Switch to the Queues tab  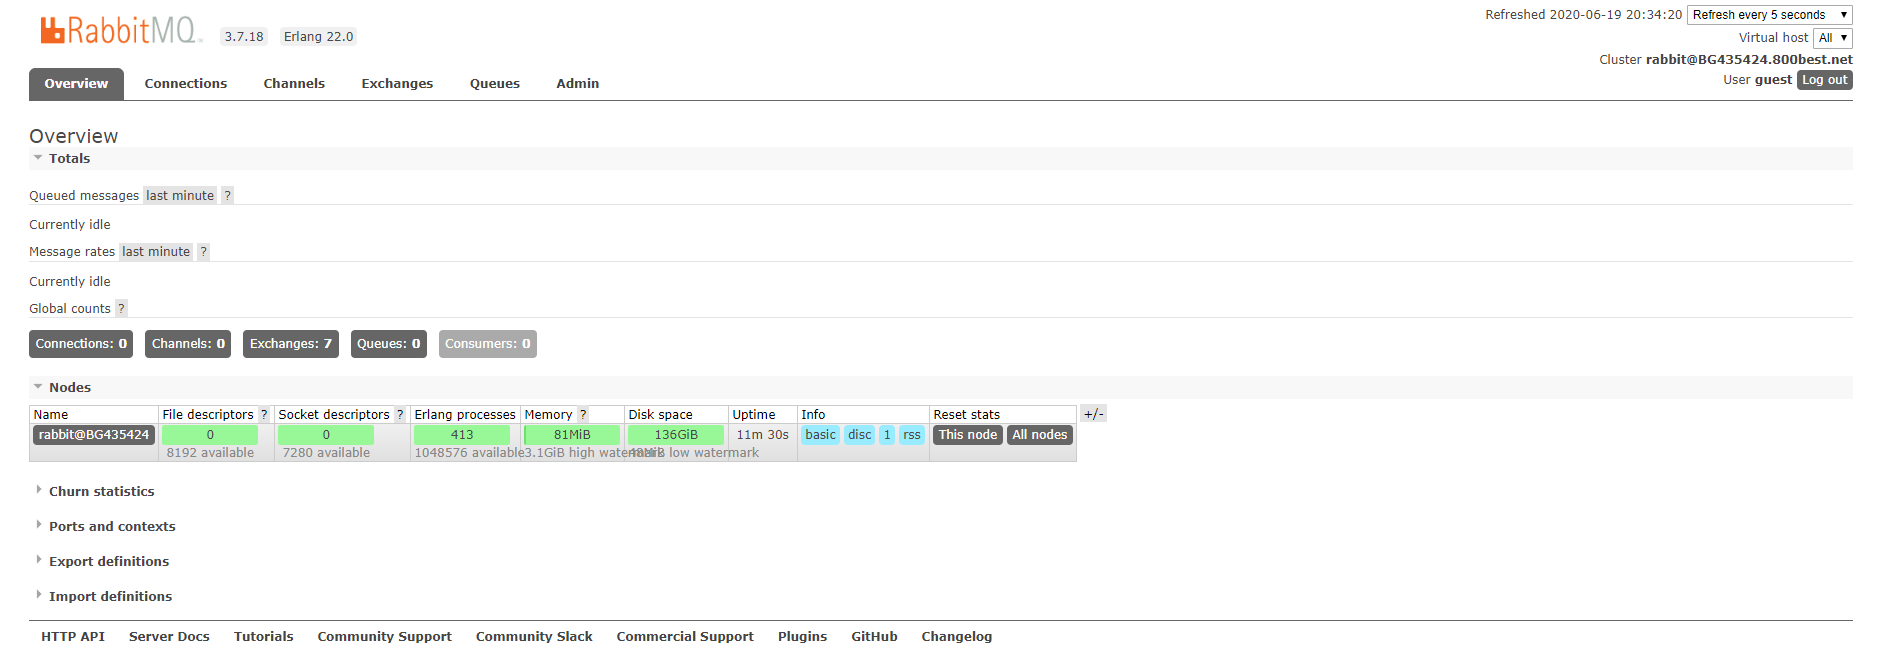point(495,84)
